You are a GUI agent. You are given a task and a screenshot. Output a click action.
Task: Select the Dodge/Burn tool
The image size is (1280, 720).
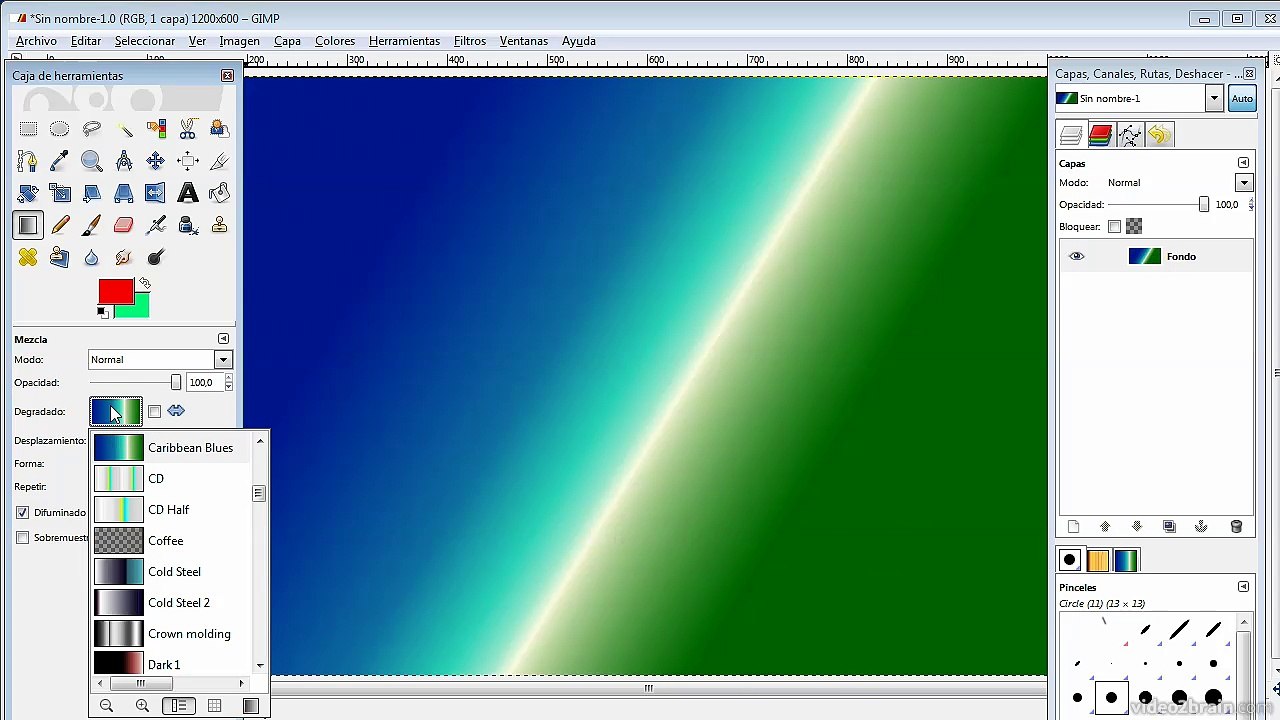[x=156, y=257]
